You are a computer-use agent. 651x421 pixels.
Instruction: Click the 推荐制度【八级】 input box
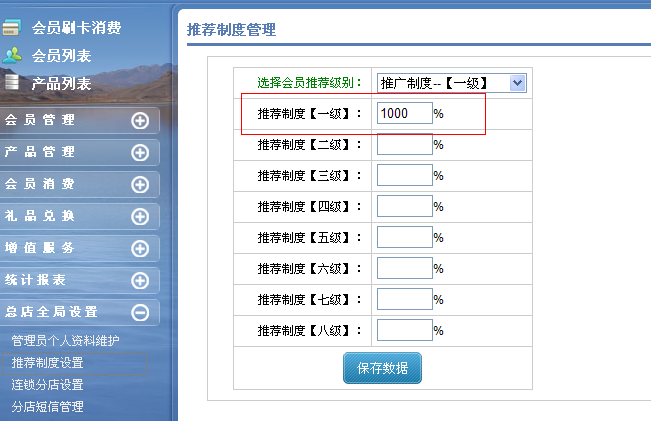(x=405, y=329)
